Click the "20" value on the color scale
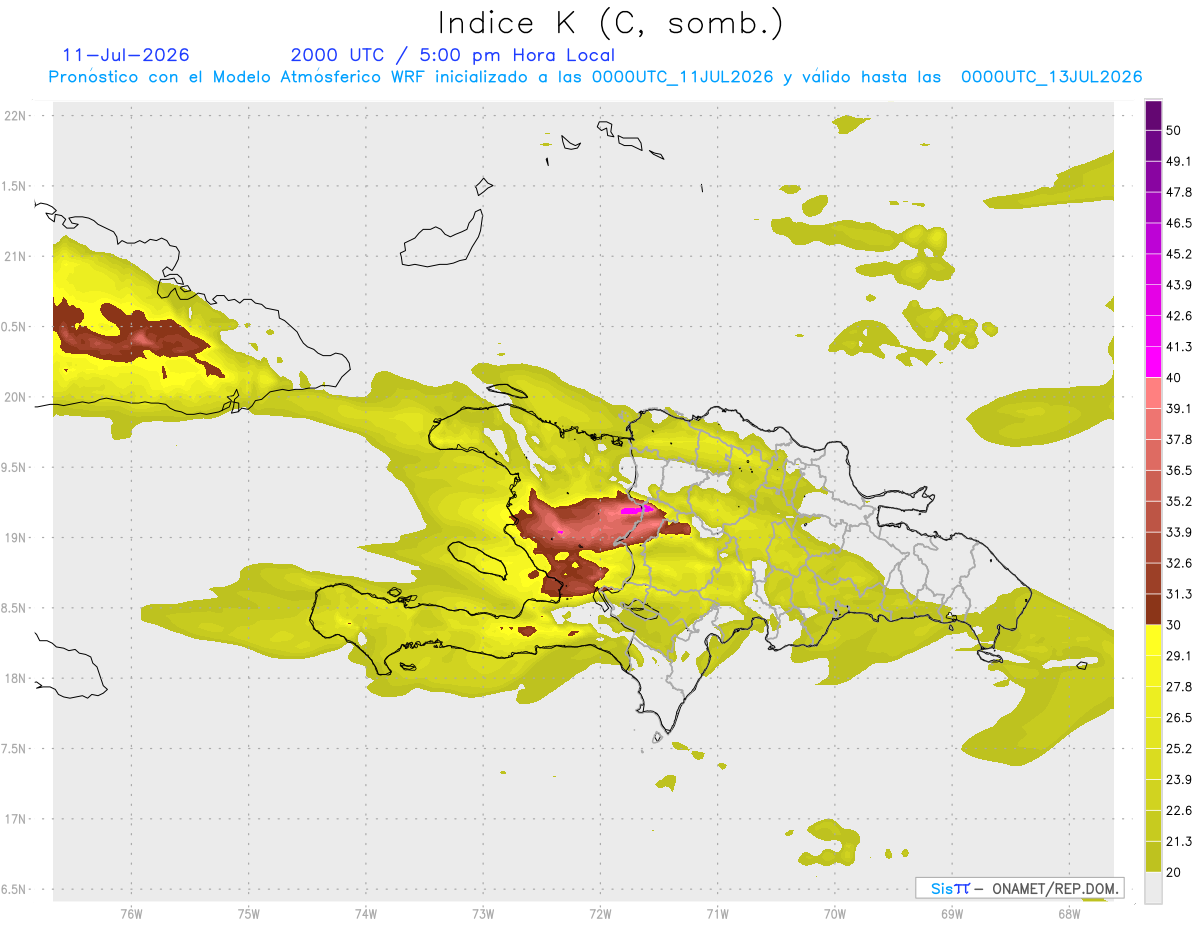Screen dimensions: 1200x927 tap(1175, 873)
